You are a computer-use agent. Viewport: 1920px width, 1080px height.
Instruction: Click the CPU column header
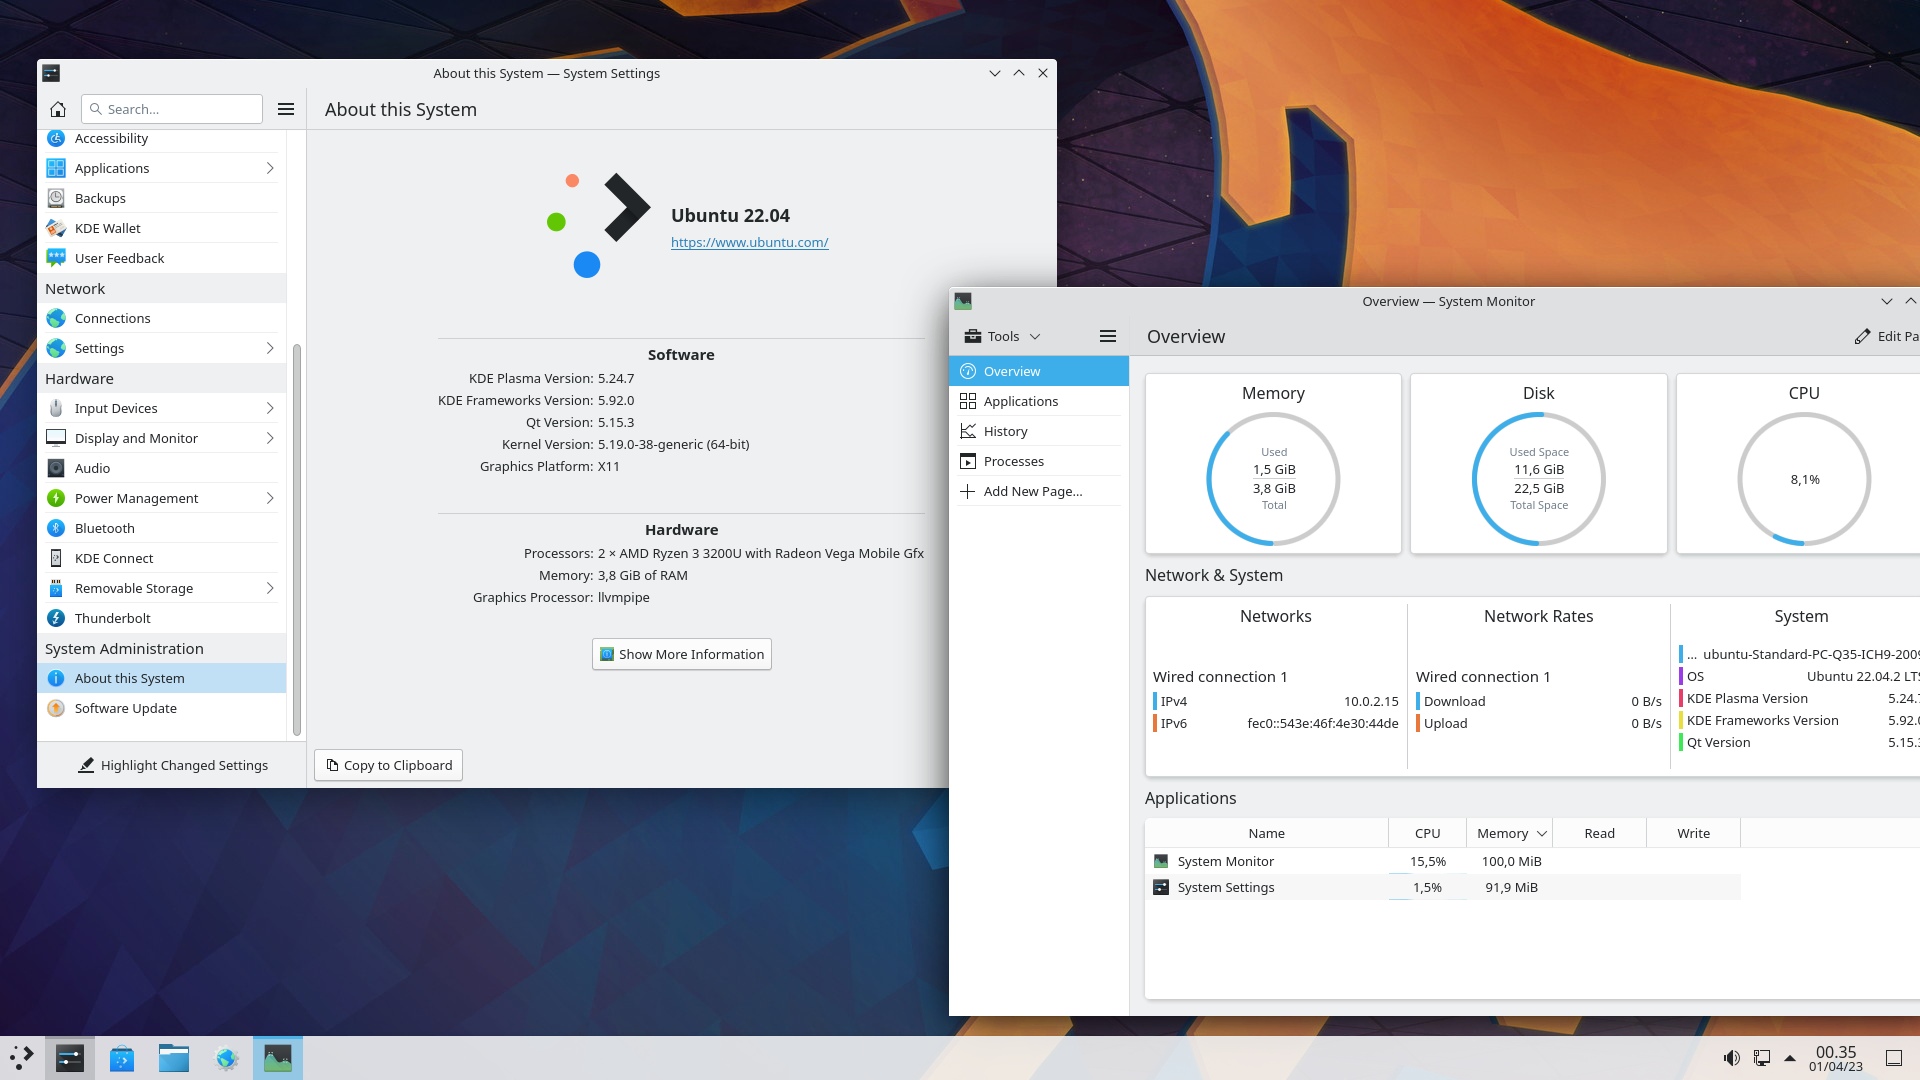click(x=1427, y=833)
